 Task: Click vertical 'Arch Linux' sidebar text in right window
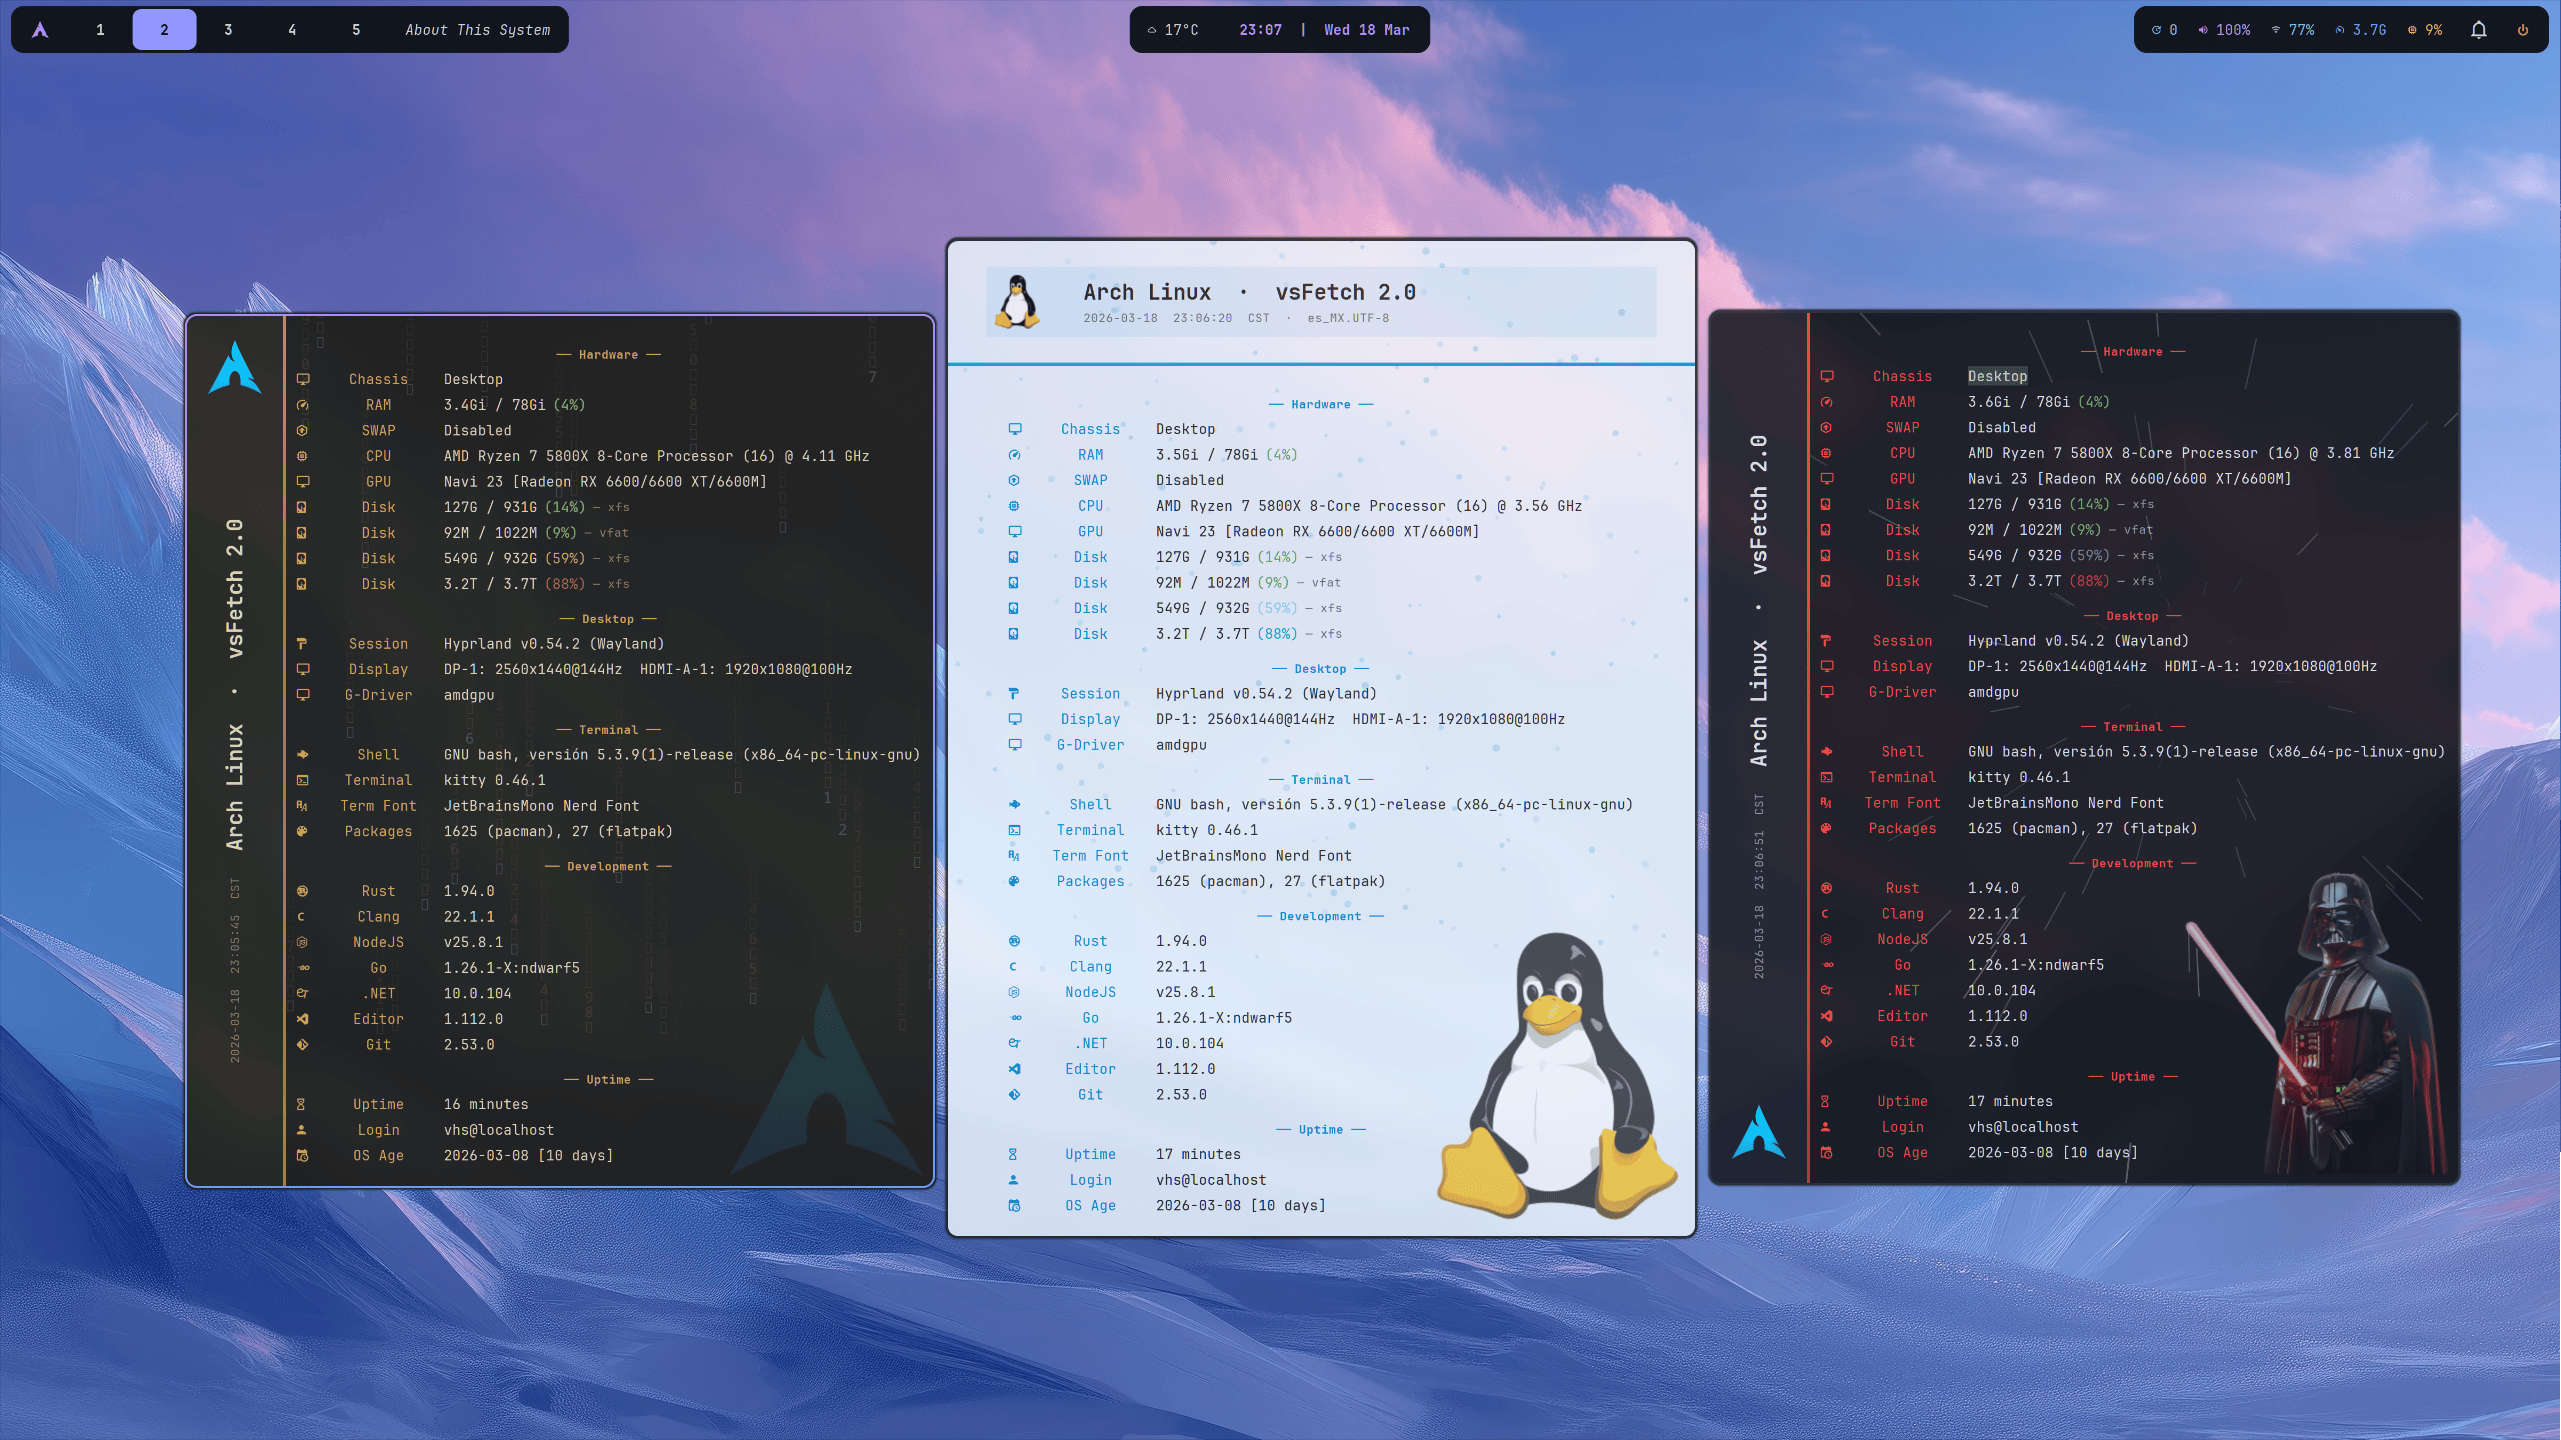(x=1759, y=703)
